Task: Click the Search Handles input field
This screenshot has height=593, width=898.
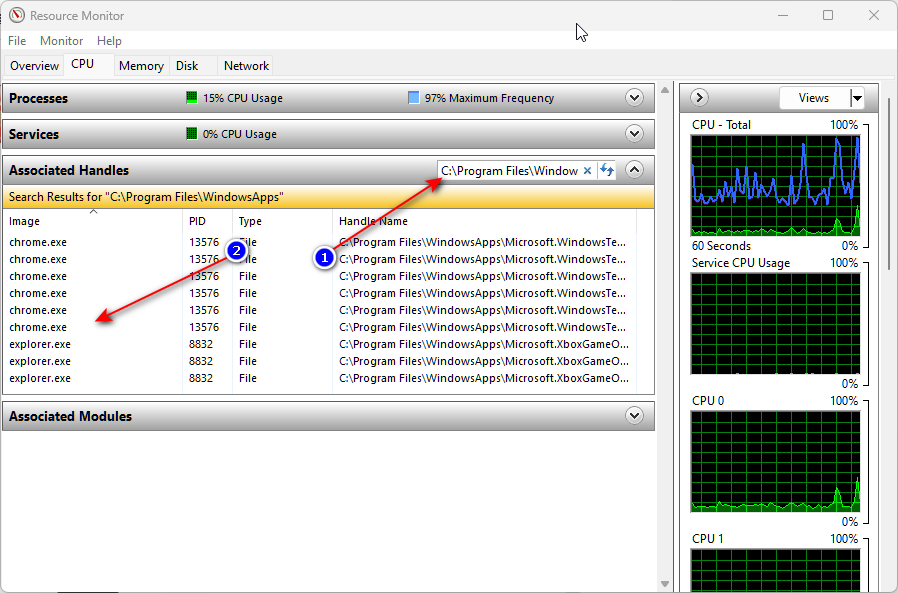Action: tap(509, 171)
